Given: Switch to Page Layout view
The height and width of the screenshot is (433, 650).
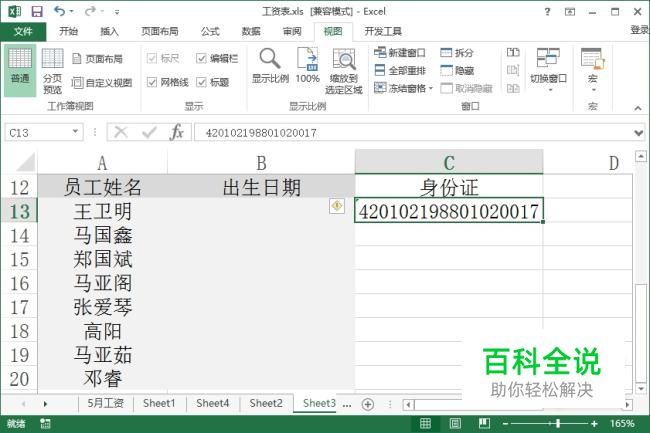Looking at the screenshot, I should (x=97, y=59).
